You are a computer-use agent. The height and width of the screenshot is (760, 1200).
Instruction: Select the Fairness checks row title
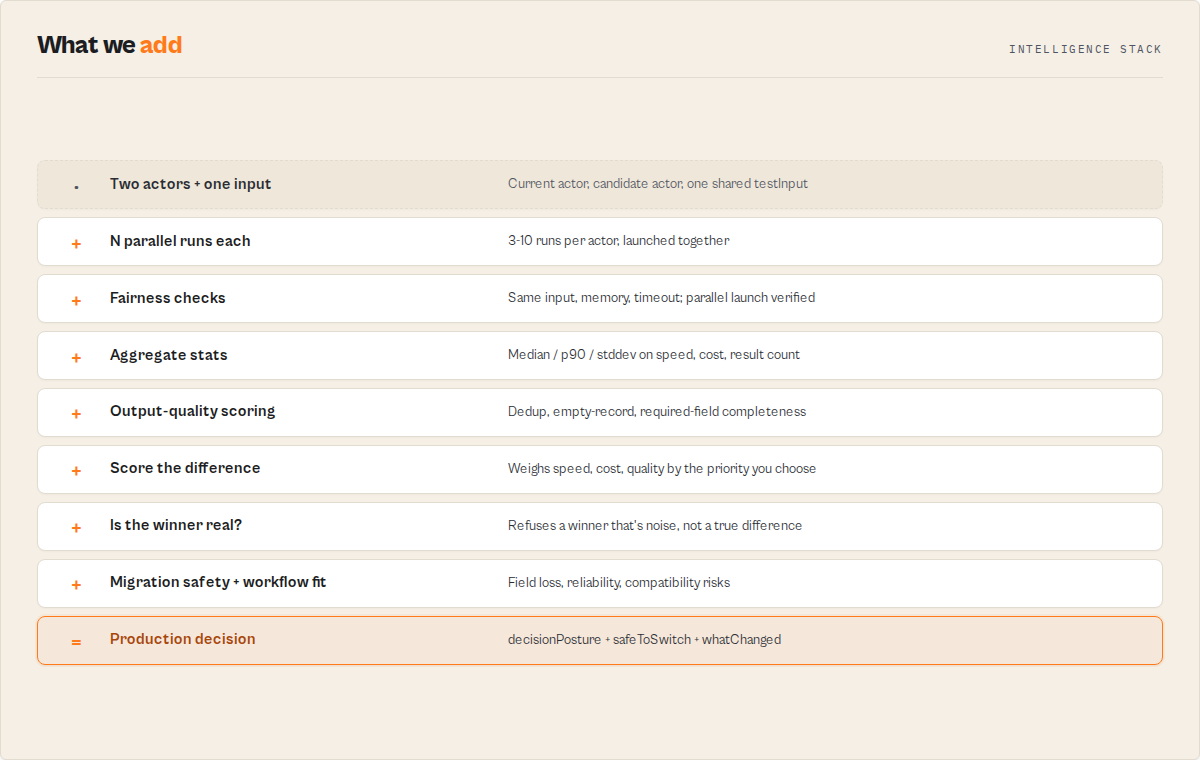pos(168,298)
